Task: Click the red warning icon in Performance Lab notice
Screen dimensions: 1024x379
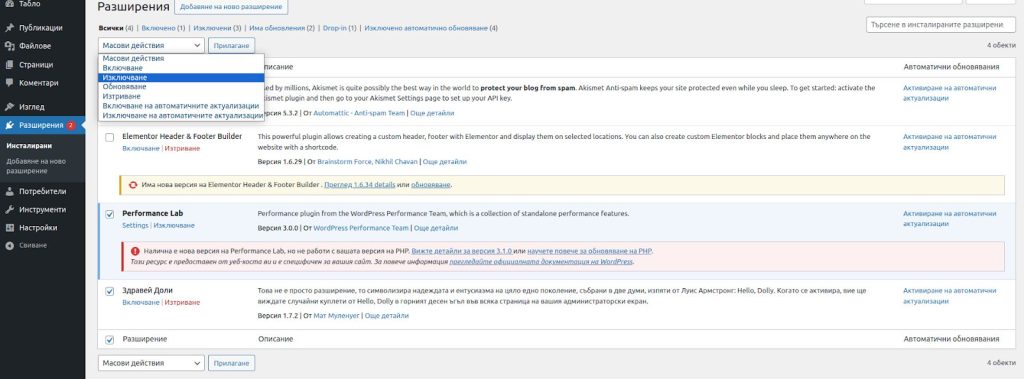Action: pos(135,251)
